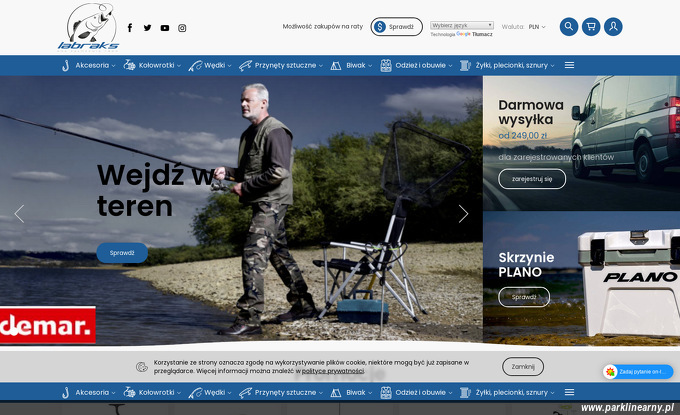Click the hook icon beside Akcesoria in top menu

pyautogui.click(x=65, y=65)
